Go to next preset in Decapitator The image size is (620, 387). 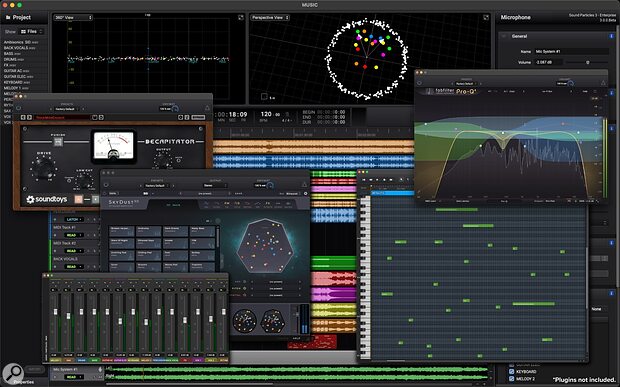tap(29, 117)
